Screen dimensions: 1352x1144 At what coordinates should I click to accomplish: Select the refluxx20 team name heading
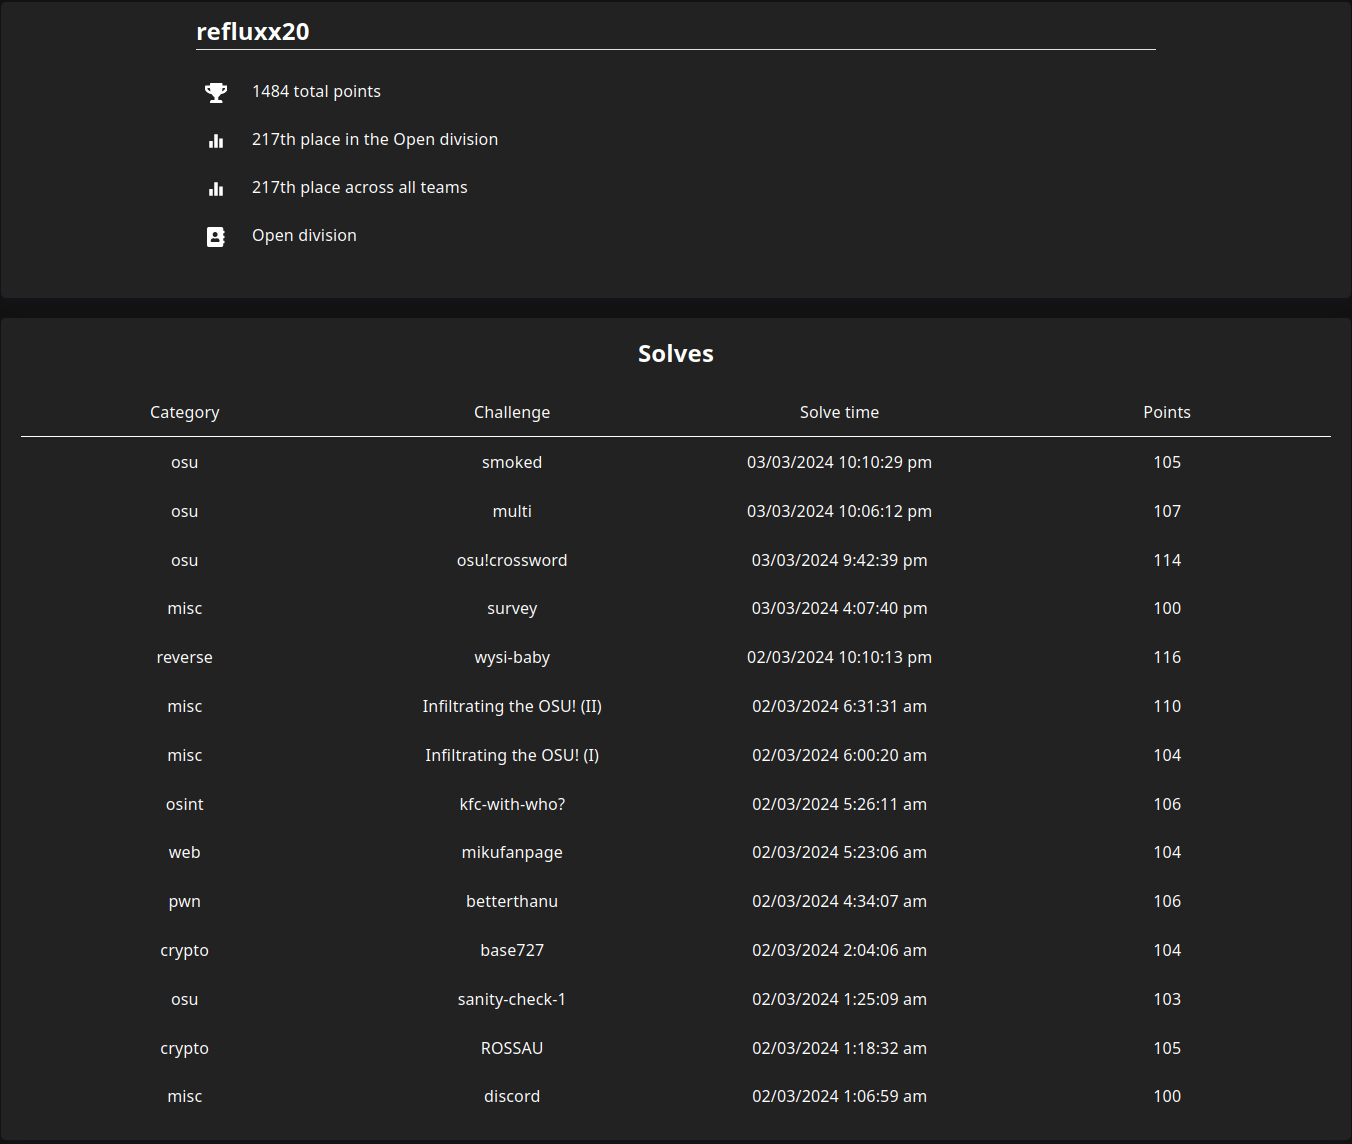coord(253,31)
